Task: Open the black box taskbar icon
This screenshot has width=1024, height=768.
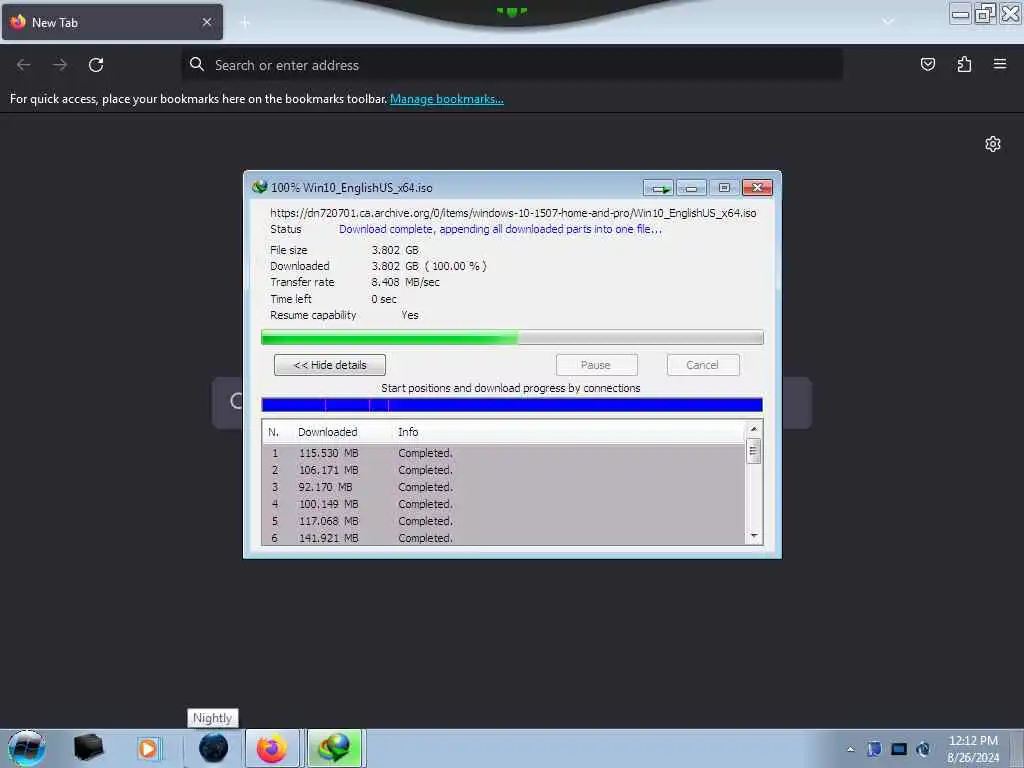Action: click(89, 748)
